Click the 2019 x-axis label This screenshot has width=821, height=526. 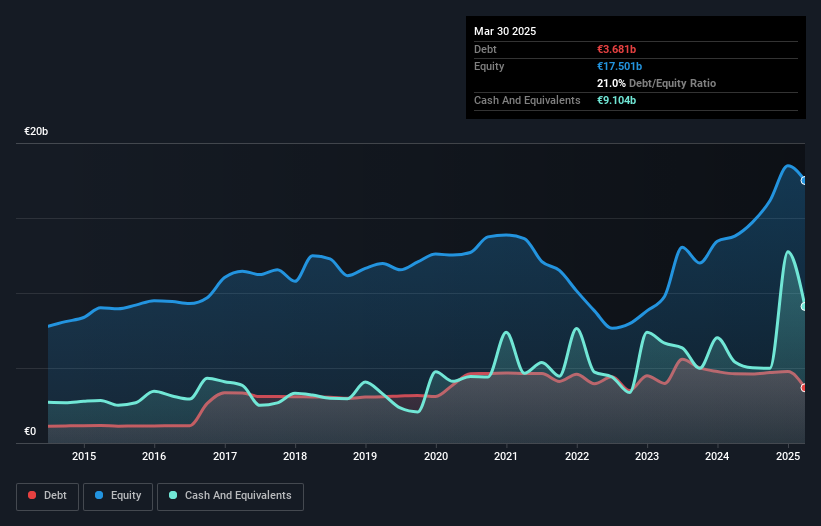365,456
